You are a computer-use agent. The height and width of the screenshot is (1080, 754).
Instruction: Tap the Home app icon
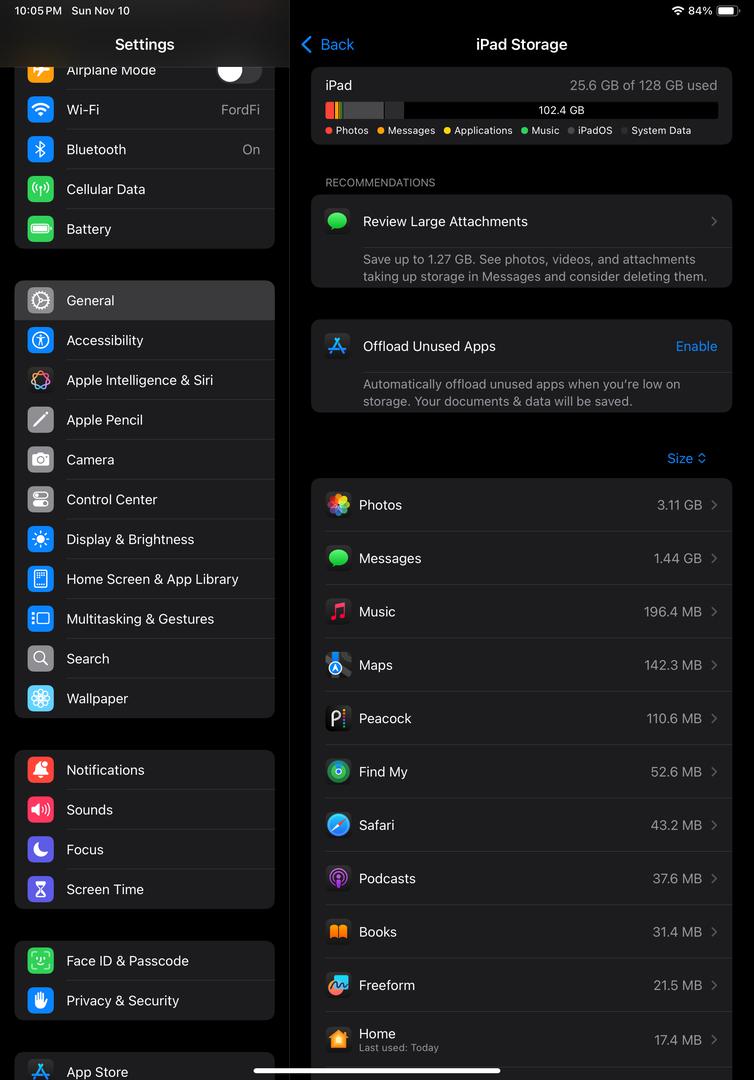[x=338, y=1039]
